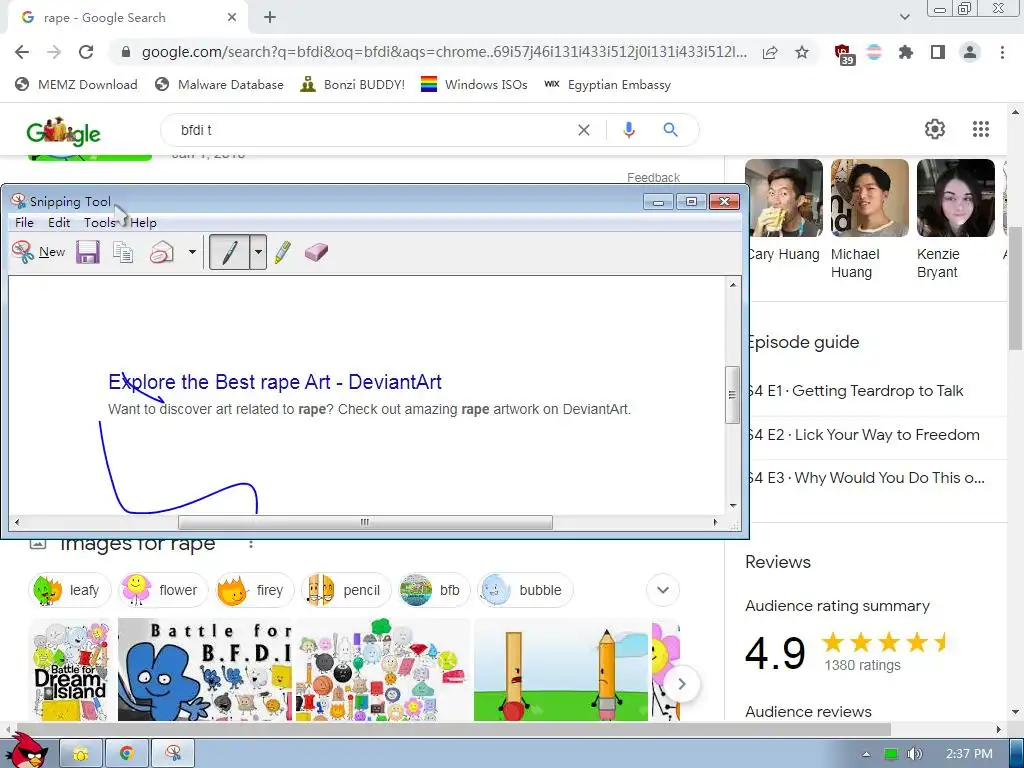The width and height of the screenshot is (1024, 768).
Task: Show hidden tray icons arrow
Action: tap(866, 754)
